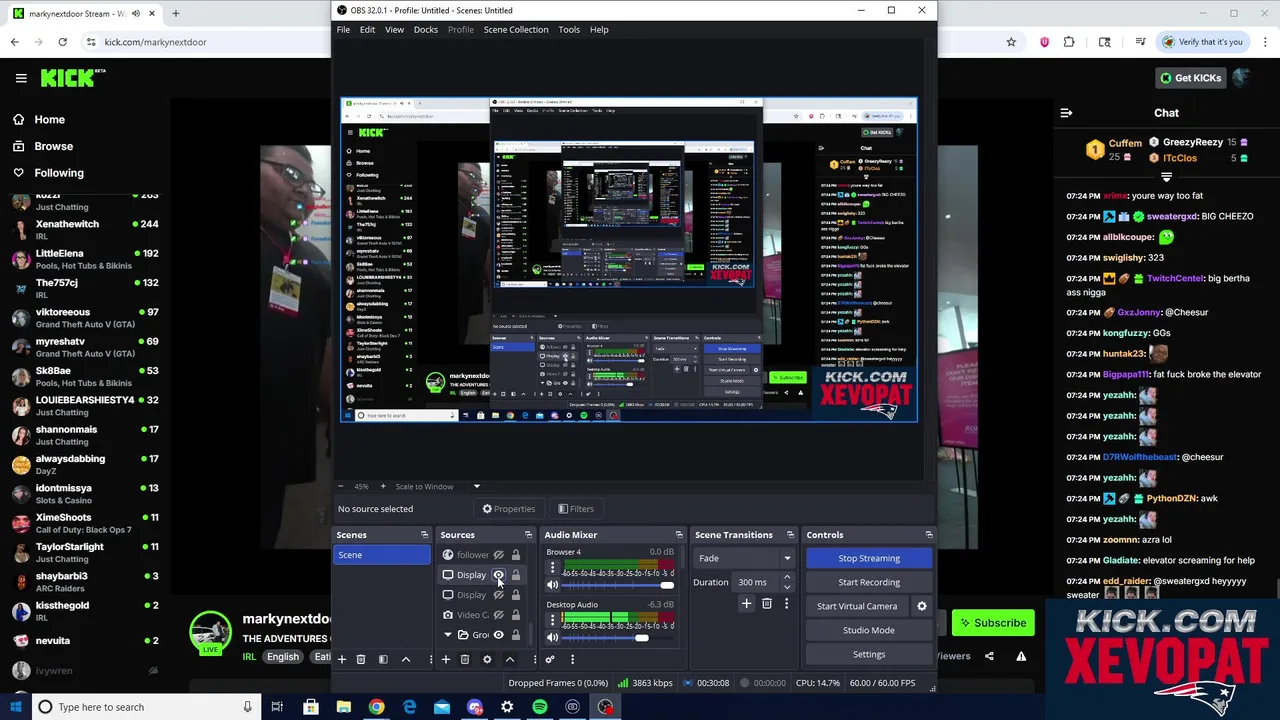Hide the Group source with eye icon
Viewport: 1280px width, 720px height.
pyautogui.click(x=498, y=635)
